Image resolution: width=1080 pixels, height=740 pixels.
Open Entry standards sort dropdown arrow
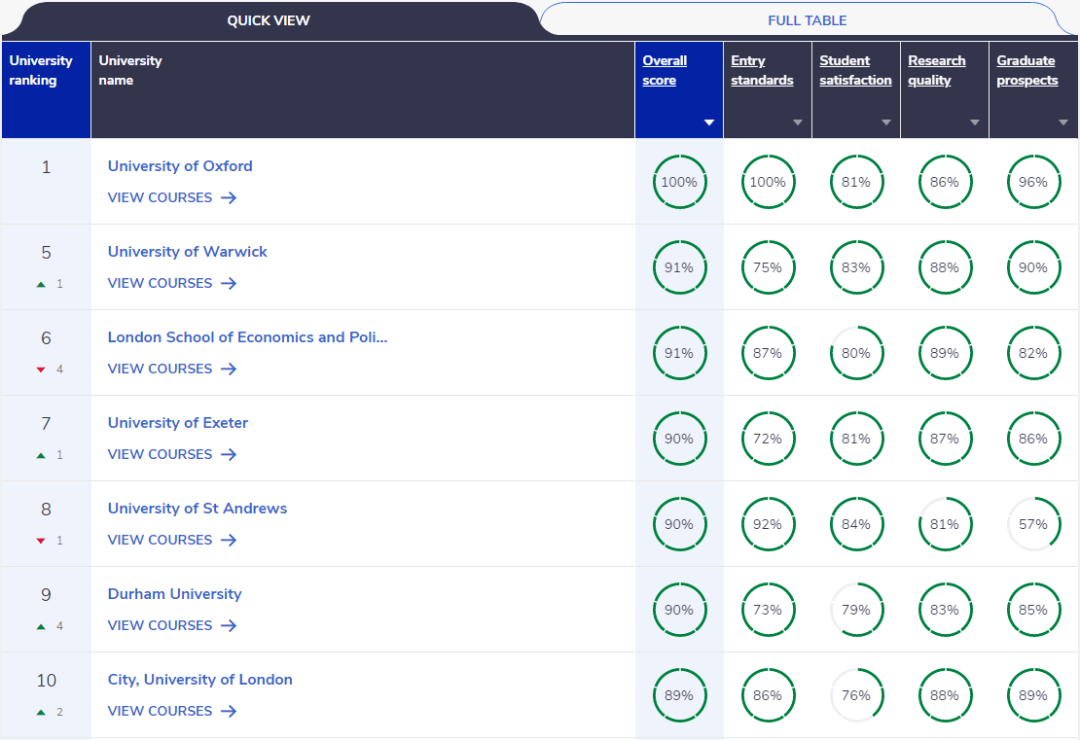pos(797,123)
